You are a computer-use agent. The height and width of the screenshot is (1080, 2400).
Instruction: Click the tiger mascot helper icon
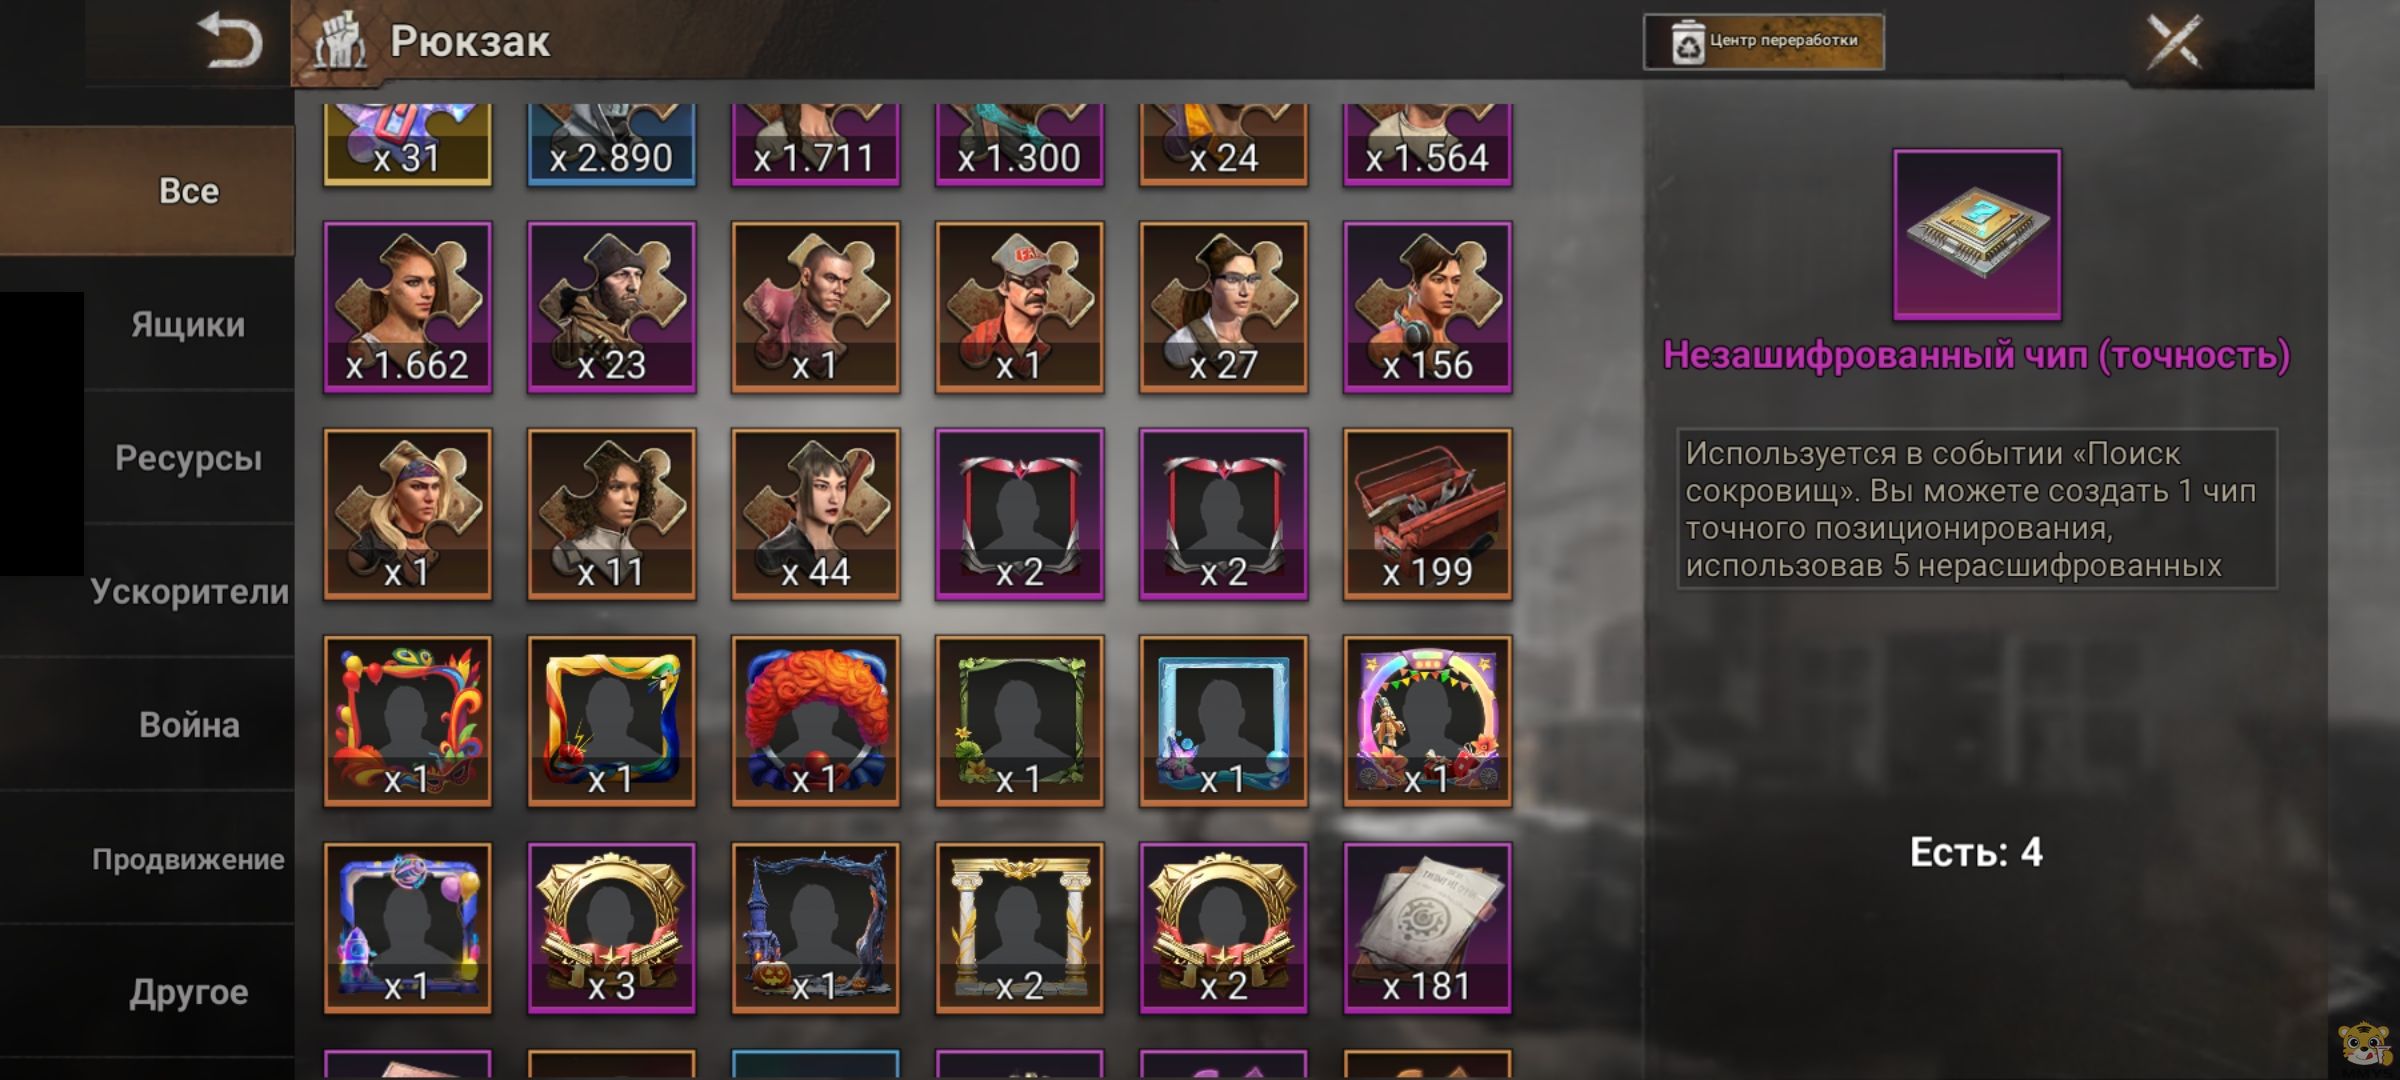click(x=2365, y=1045)
